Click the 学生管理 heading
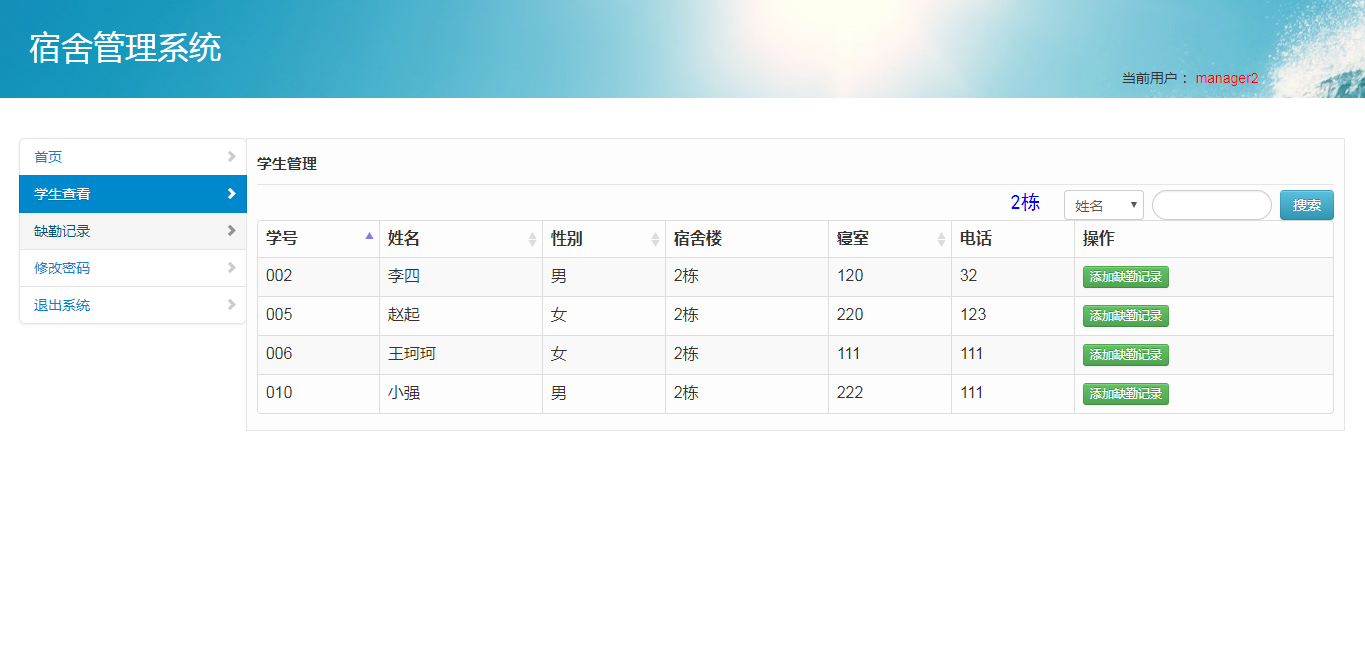This screenshot has width=1365, height=656. pyautogui.click(x=287, y=164)
